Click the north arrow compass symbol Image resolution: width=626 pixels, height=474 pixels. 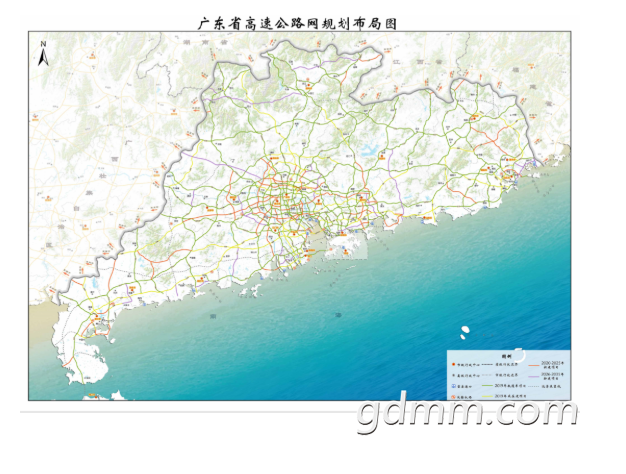click(x=43, y=54)
